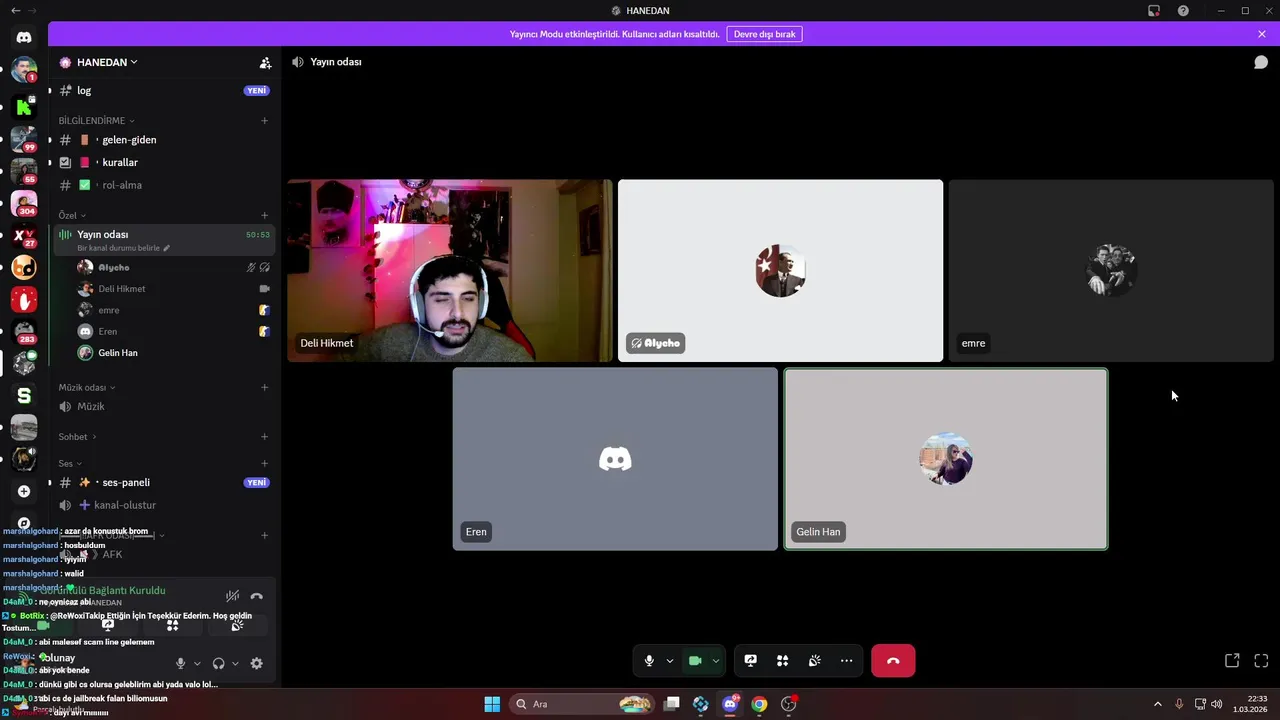
Task: Share your screen in call controls
Action: [751, 661]
